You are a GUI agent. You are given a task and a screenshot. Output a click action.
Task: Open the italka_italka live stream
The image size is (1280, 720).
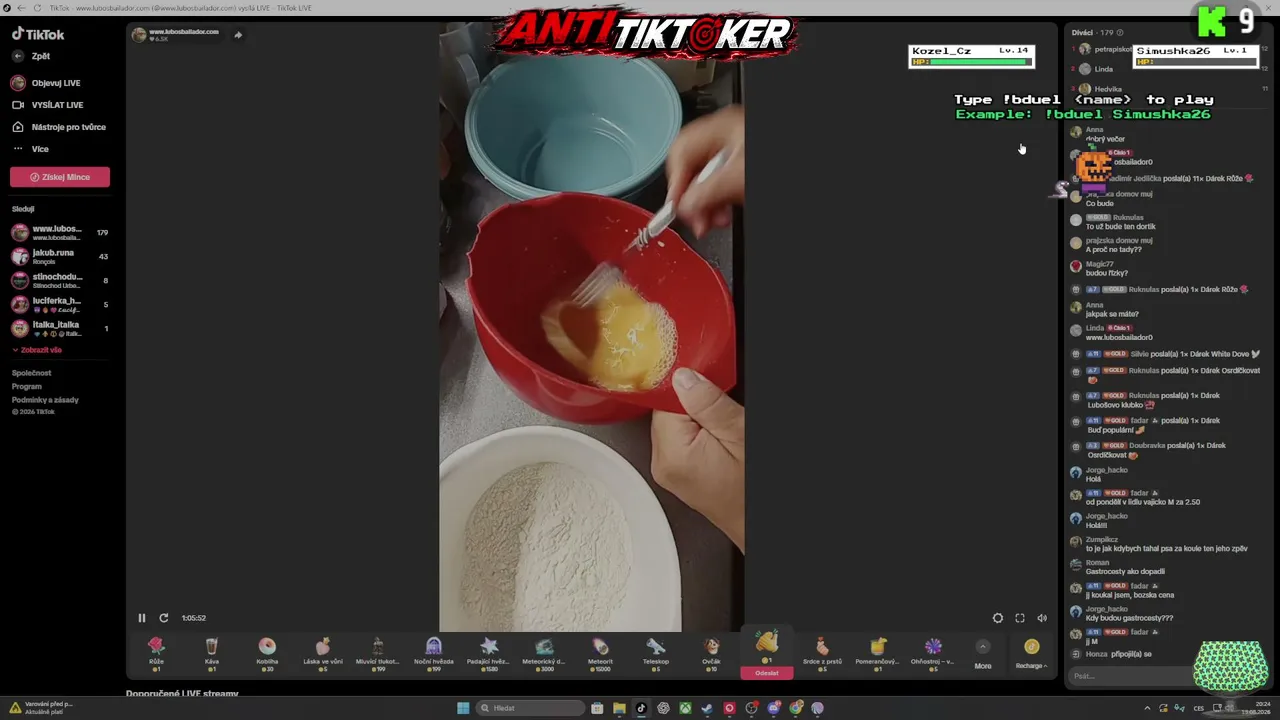[60, 329]
